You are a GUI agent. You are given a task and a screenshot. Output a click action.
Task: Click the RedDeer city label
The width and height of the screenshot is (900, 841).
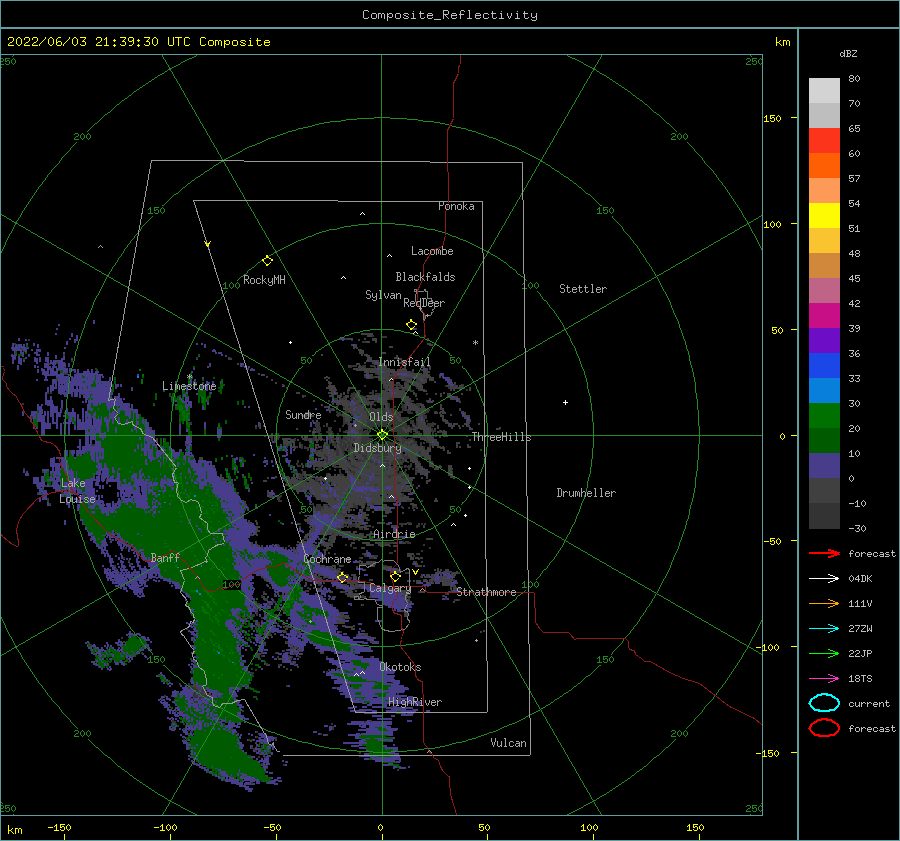click(424, 303)
